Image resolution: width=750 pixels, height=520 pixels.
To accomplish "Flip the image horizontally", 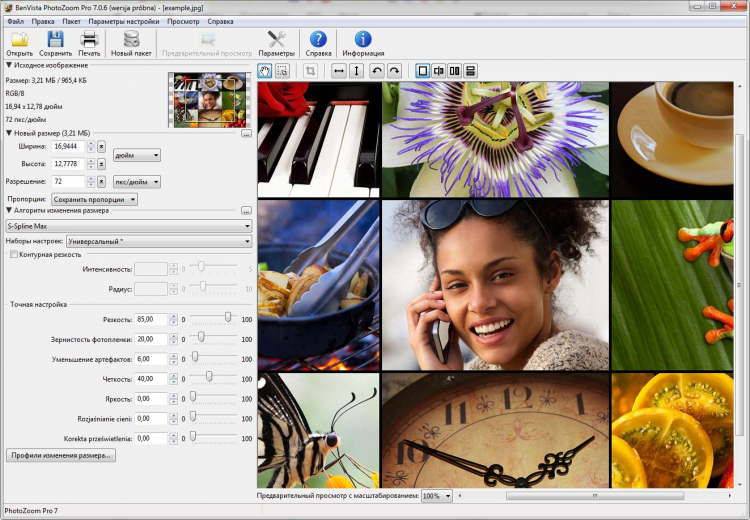I will (x=339, y=71).
